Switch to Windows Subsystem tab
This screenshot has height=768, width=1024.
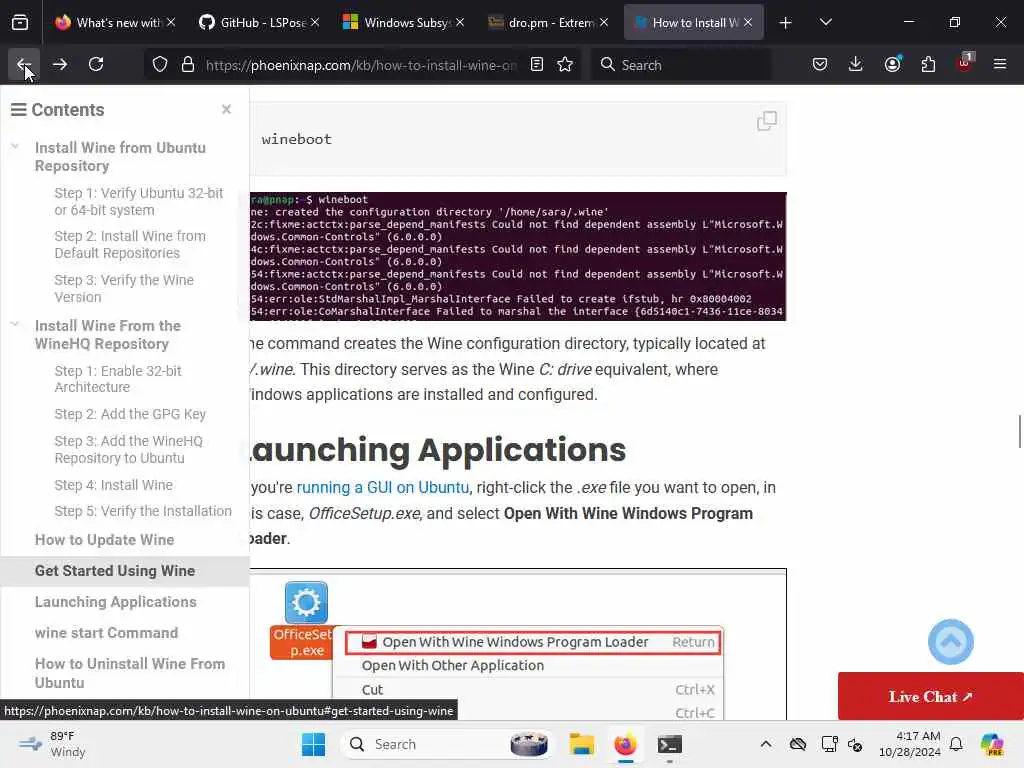[x=404, y=22]
